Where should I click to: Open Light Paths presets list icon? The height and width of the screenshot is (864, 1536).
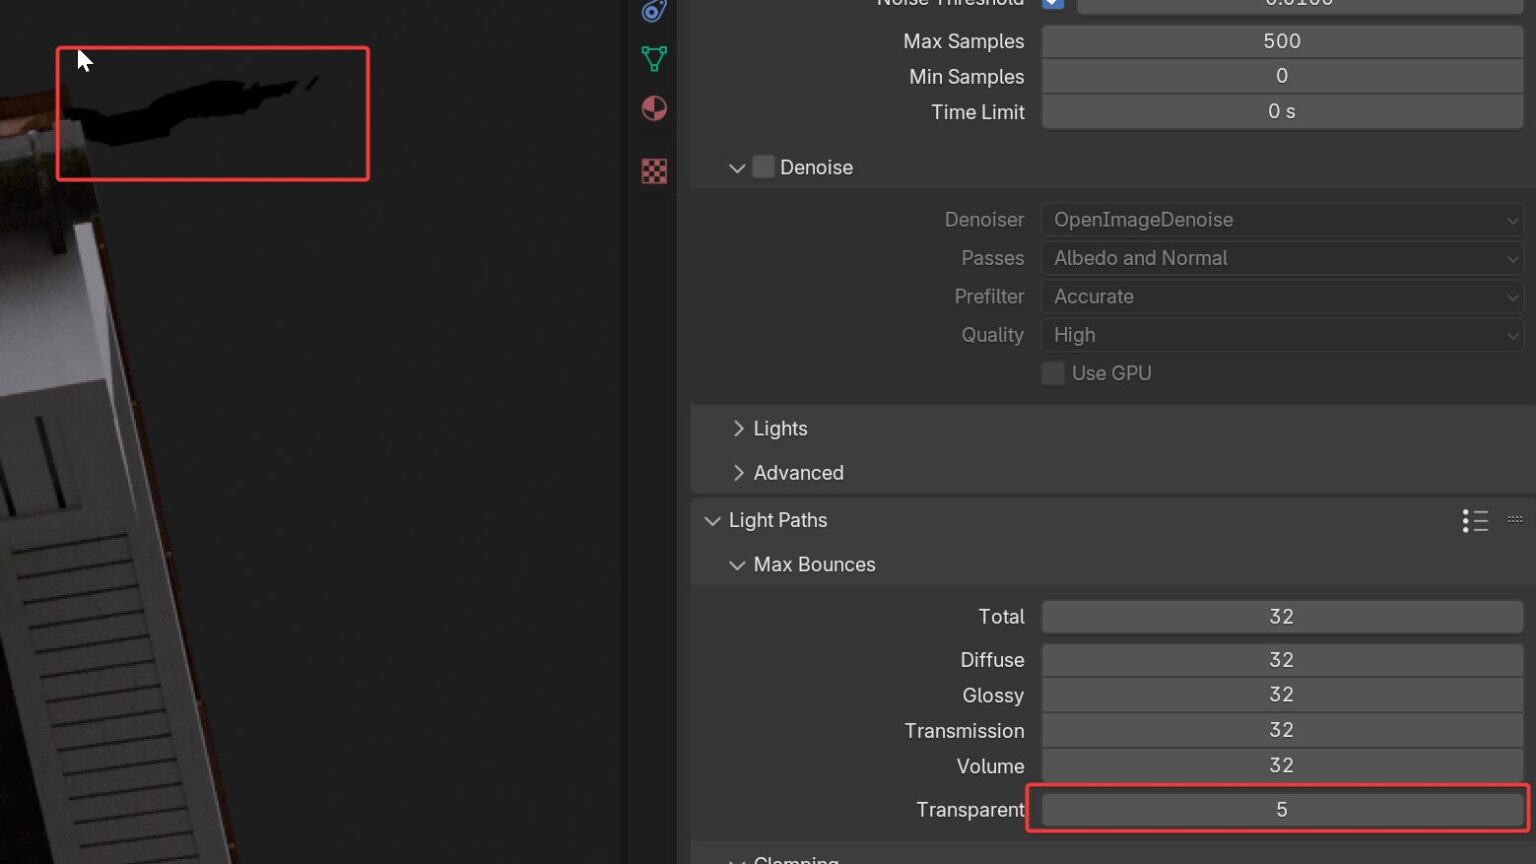point(1475,520)
